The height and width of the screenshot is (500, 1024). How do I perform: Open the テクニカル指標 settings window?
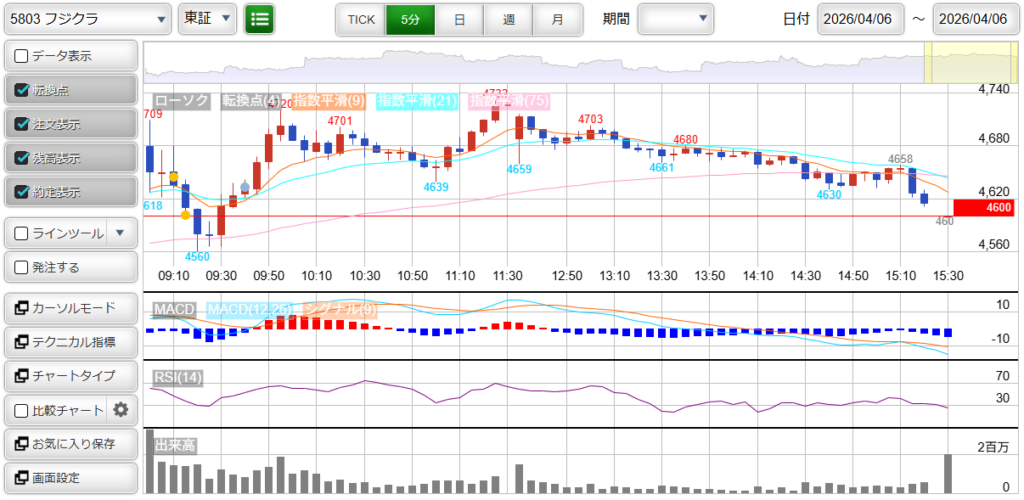(x=70, y=342)
